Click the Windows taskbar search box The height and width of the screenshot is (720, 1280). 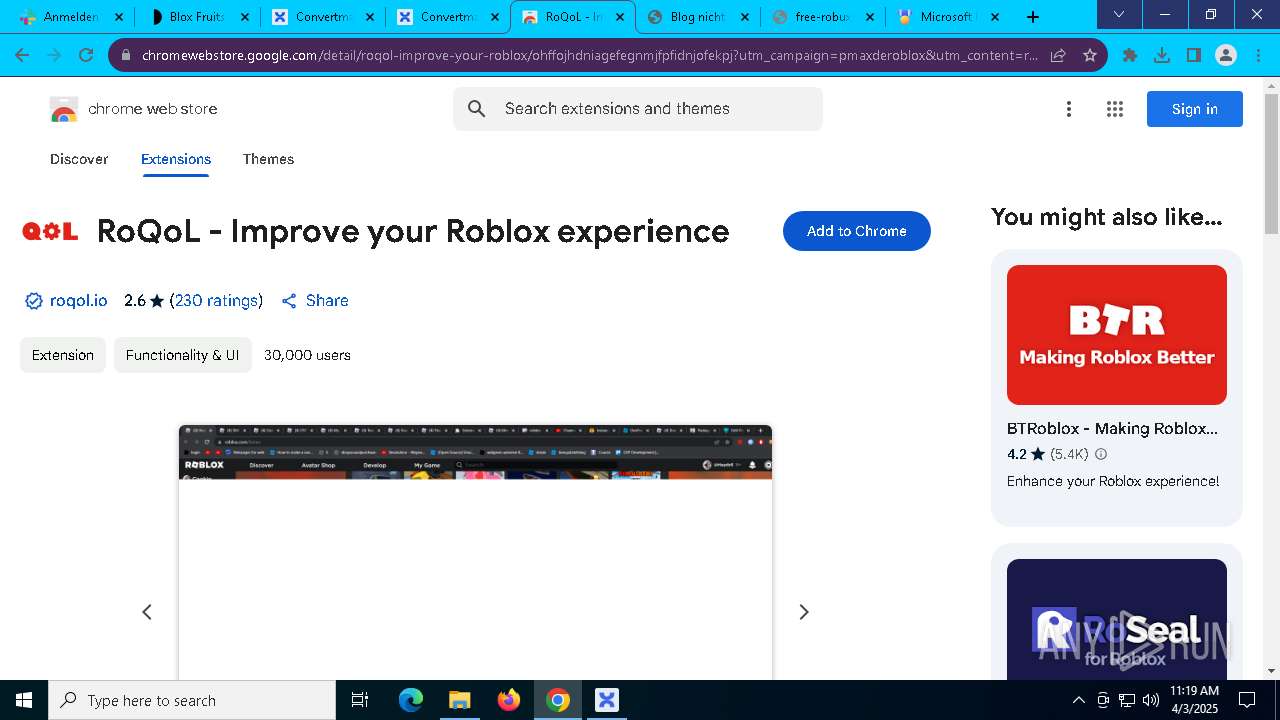tap(192, 700)
